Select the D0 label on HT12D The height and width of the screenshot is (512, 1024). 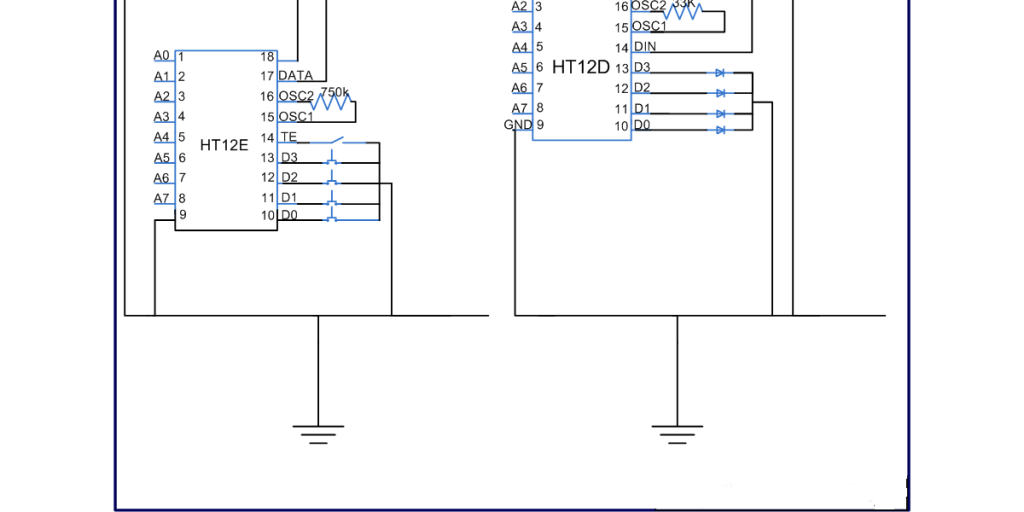click(x=642, y=124)
